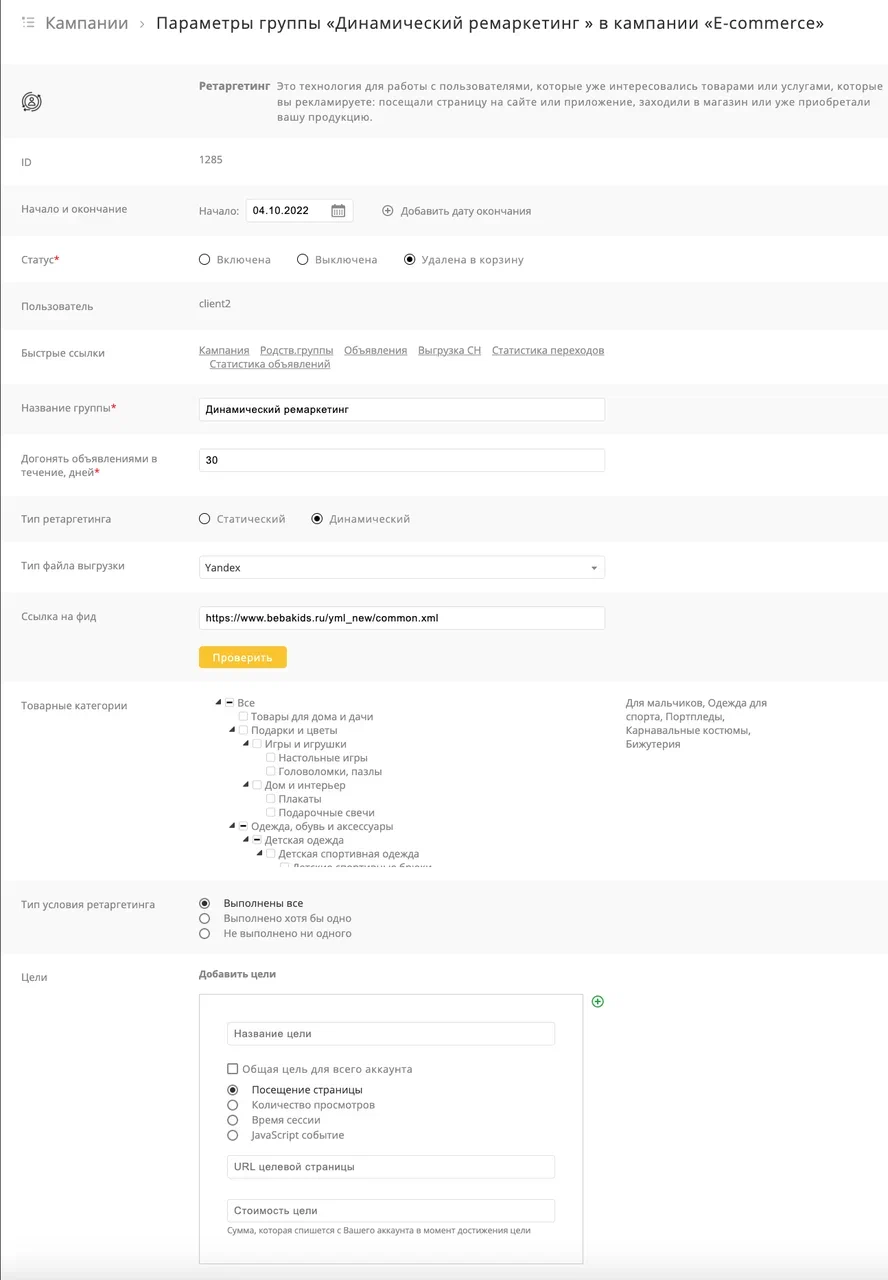Select goal type JavaScript событие
Viewport: 888px width, 1280px height.
tap(233, 1135)
